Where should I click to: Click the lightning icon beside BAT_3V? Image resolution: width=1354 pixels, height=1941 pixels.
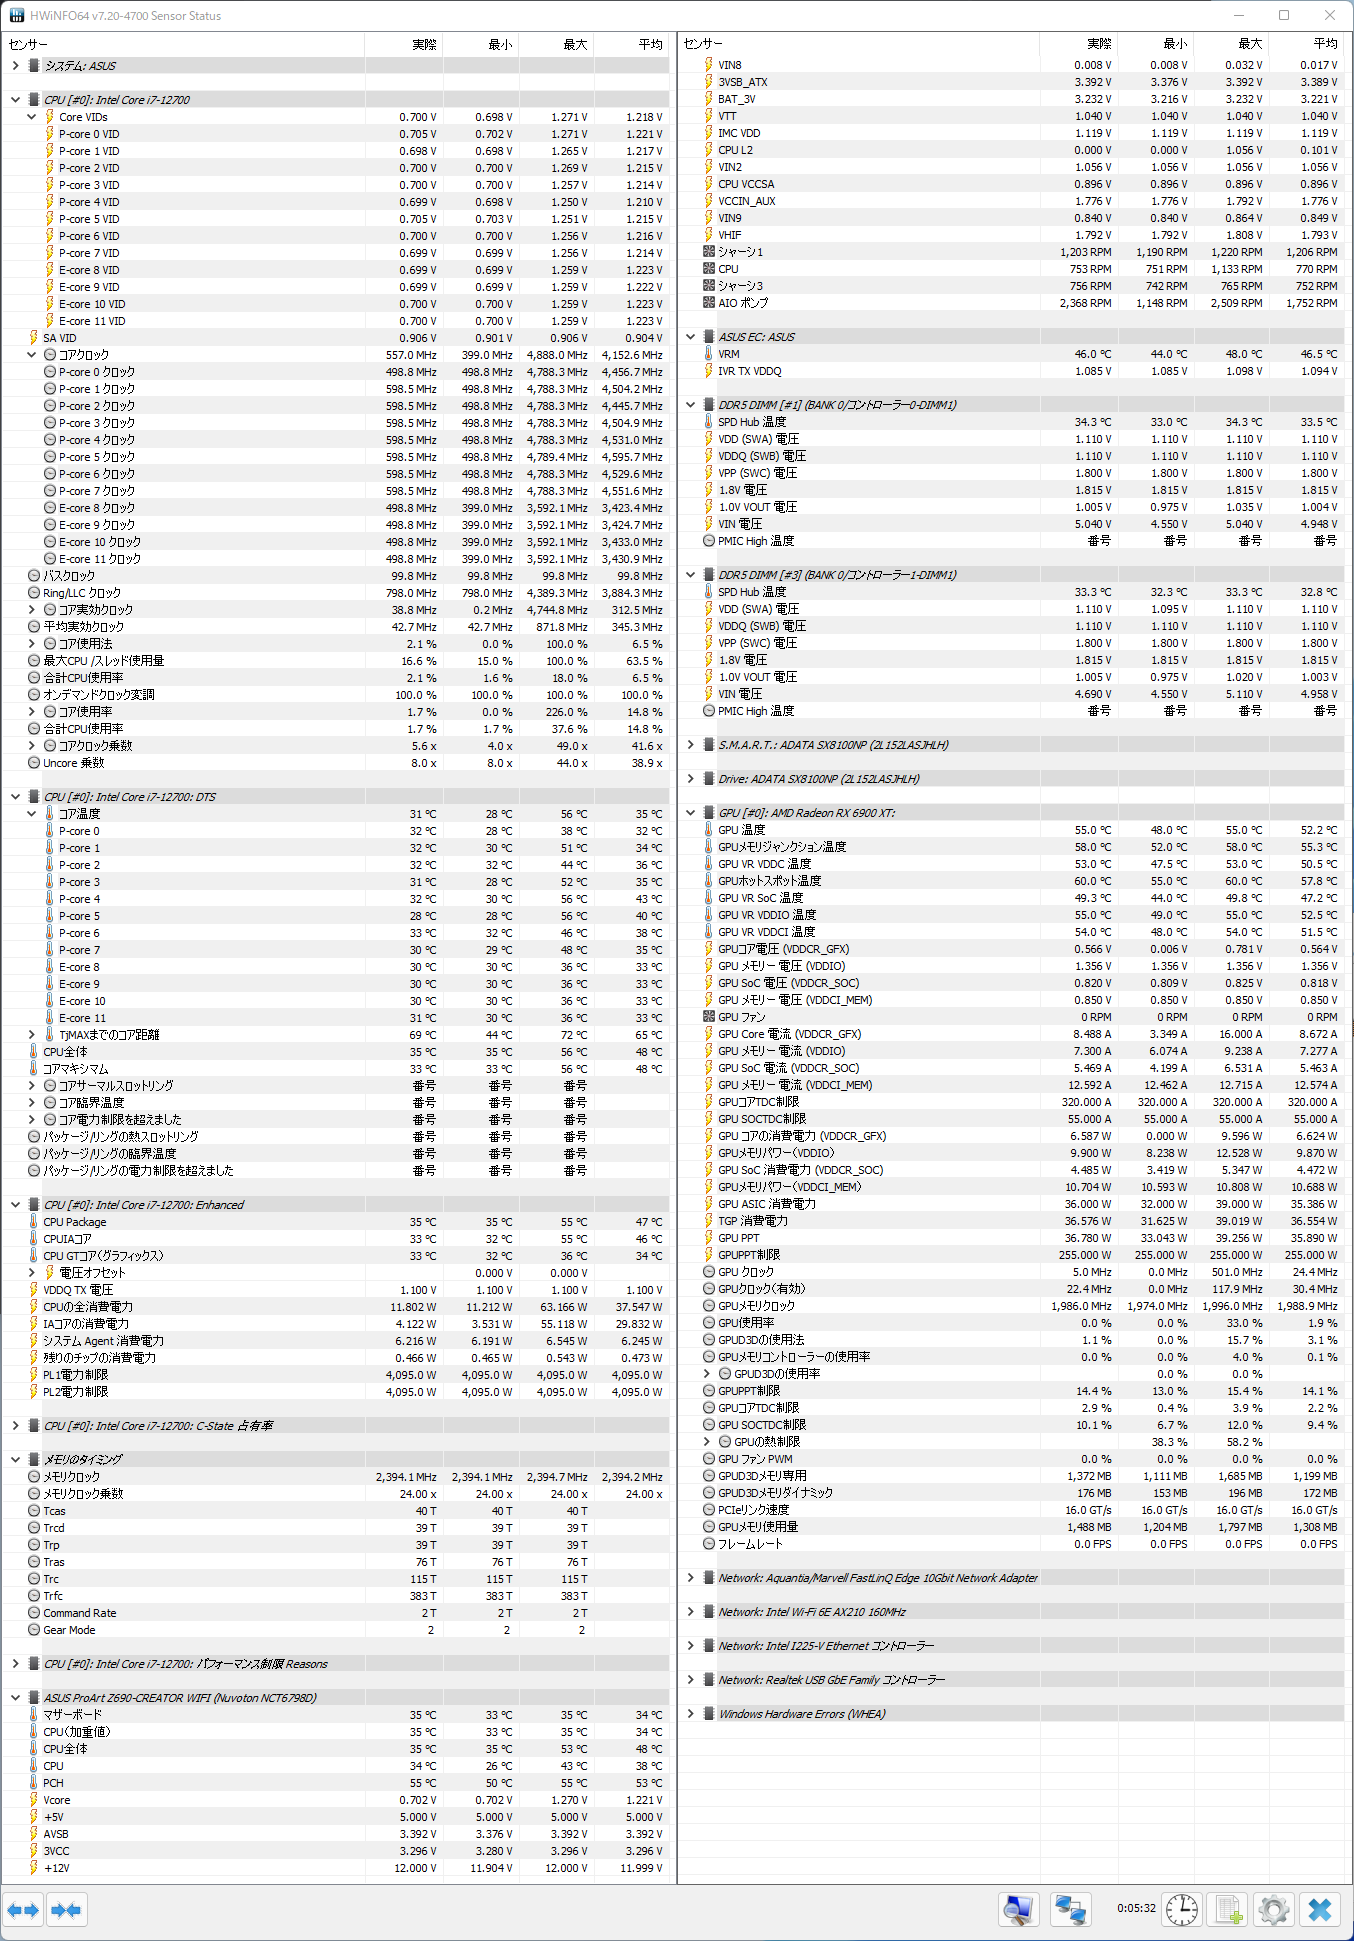click(709, 99)
